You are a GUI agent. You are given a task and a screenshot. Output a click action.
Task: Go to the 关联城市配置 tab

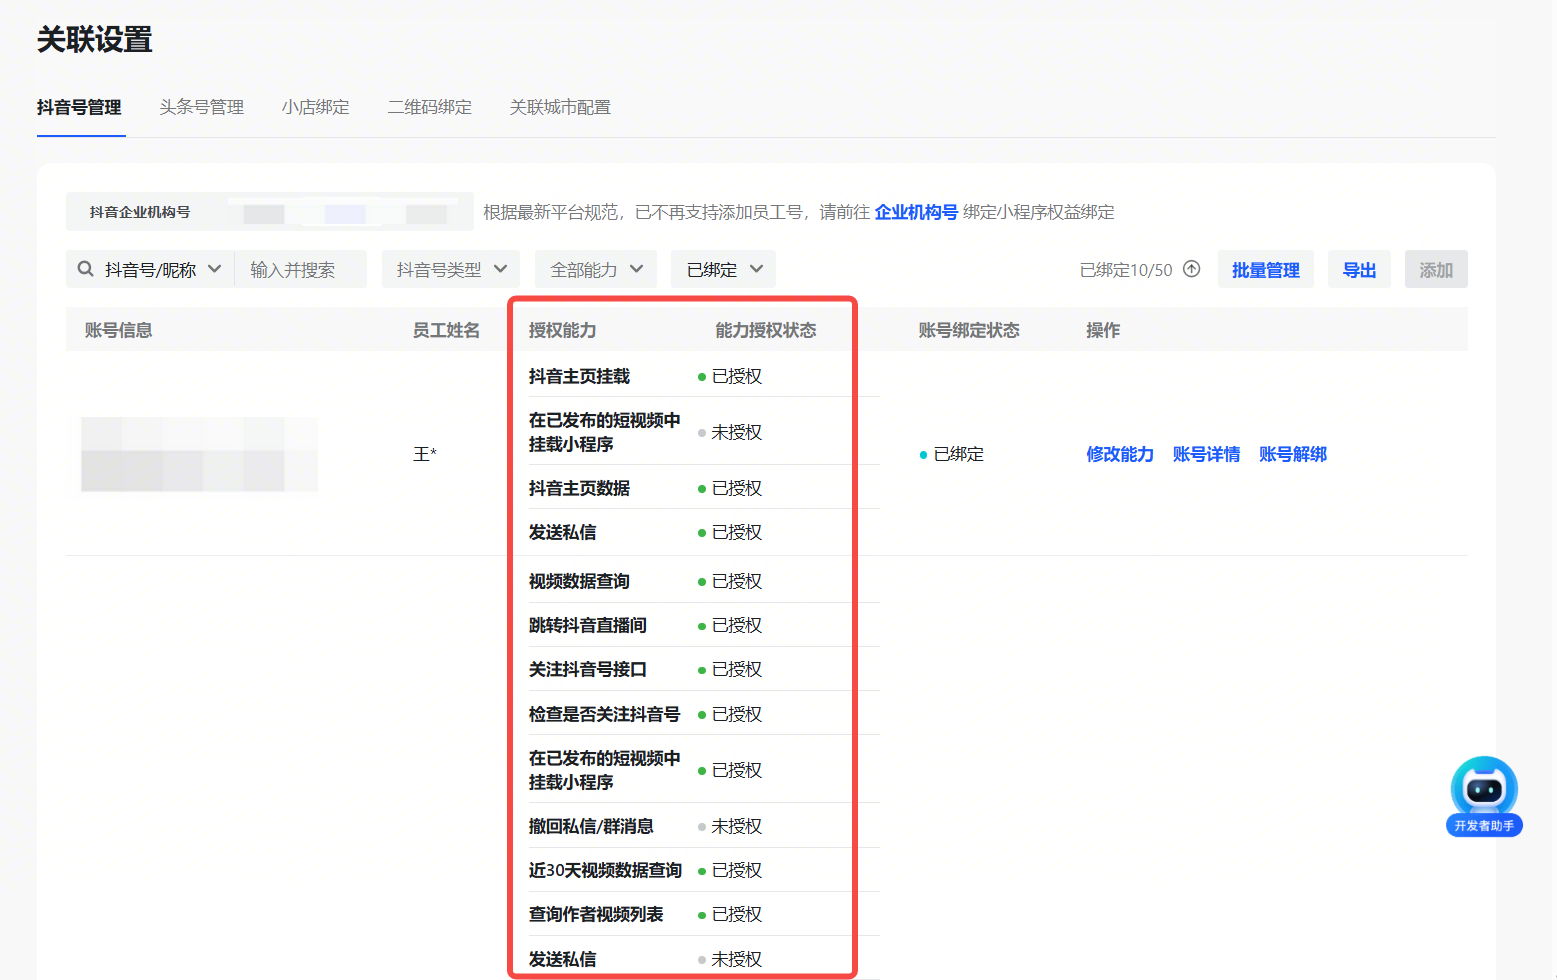[560, 107]
